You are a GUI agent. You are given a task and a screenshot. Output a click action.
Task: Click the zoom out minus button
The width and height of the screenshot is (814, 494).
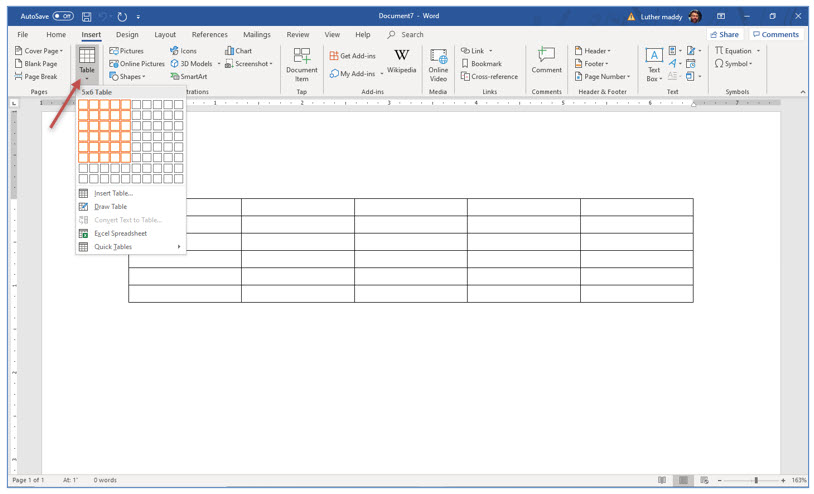720,481
